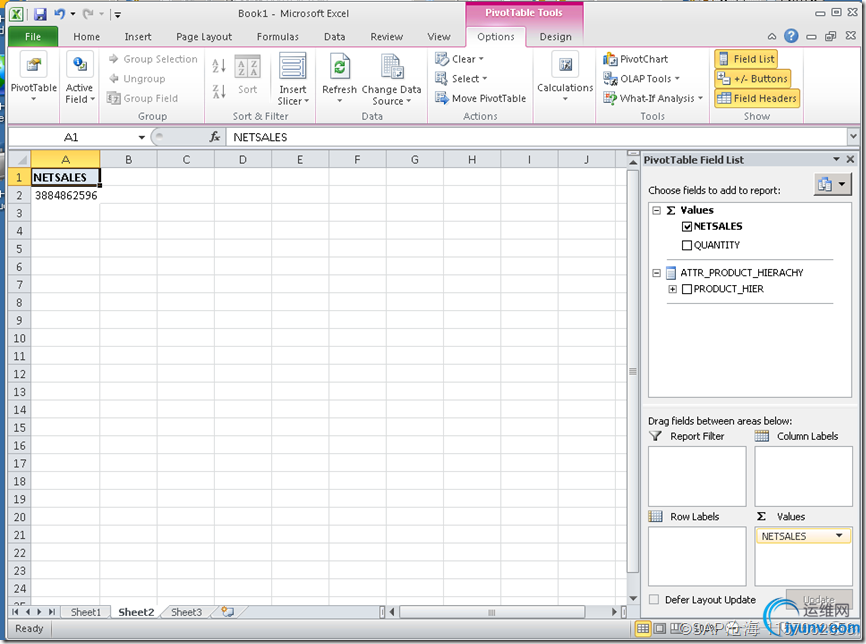Click the PivotTable button icon

point(34,65)
